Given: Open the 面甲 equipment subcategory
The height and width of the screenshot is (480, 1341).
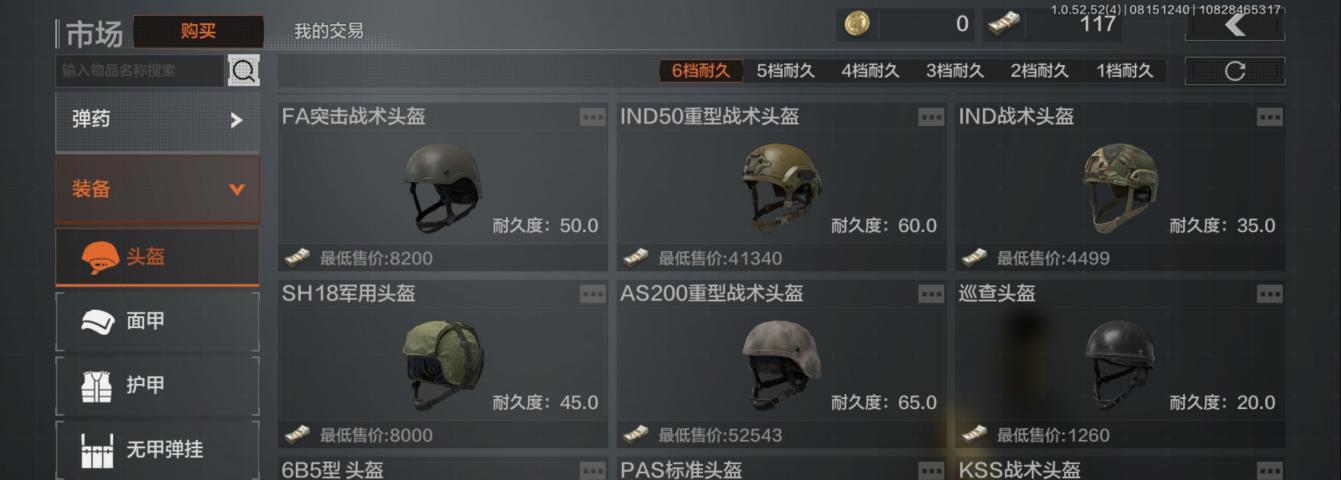Looking at the screenshot, I should [157, 322].
